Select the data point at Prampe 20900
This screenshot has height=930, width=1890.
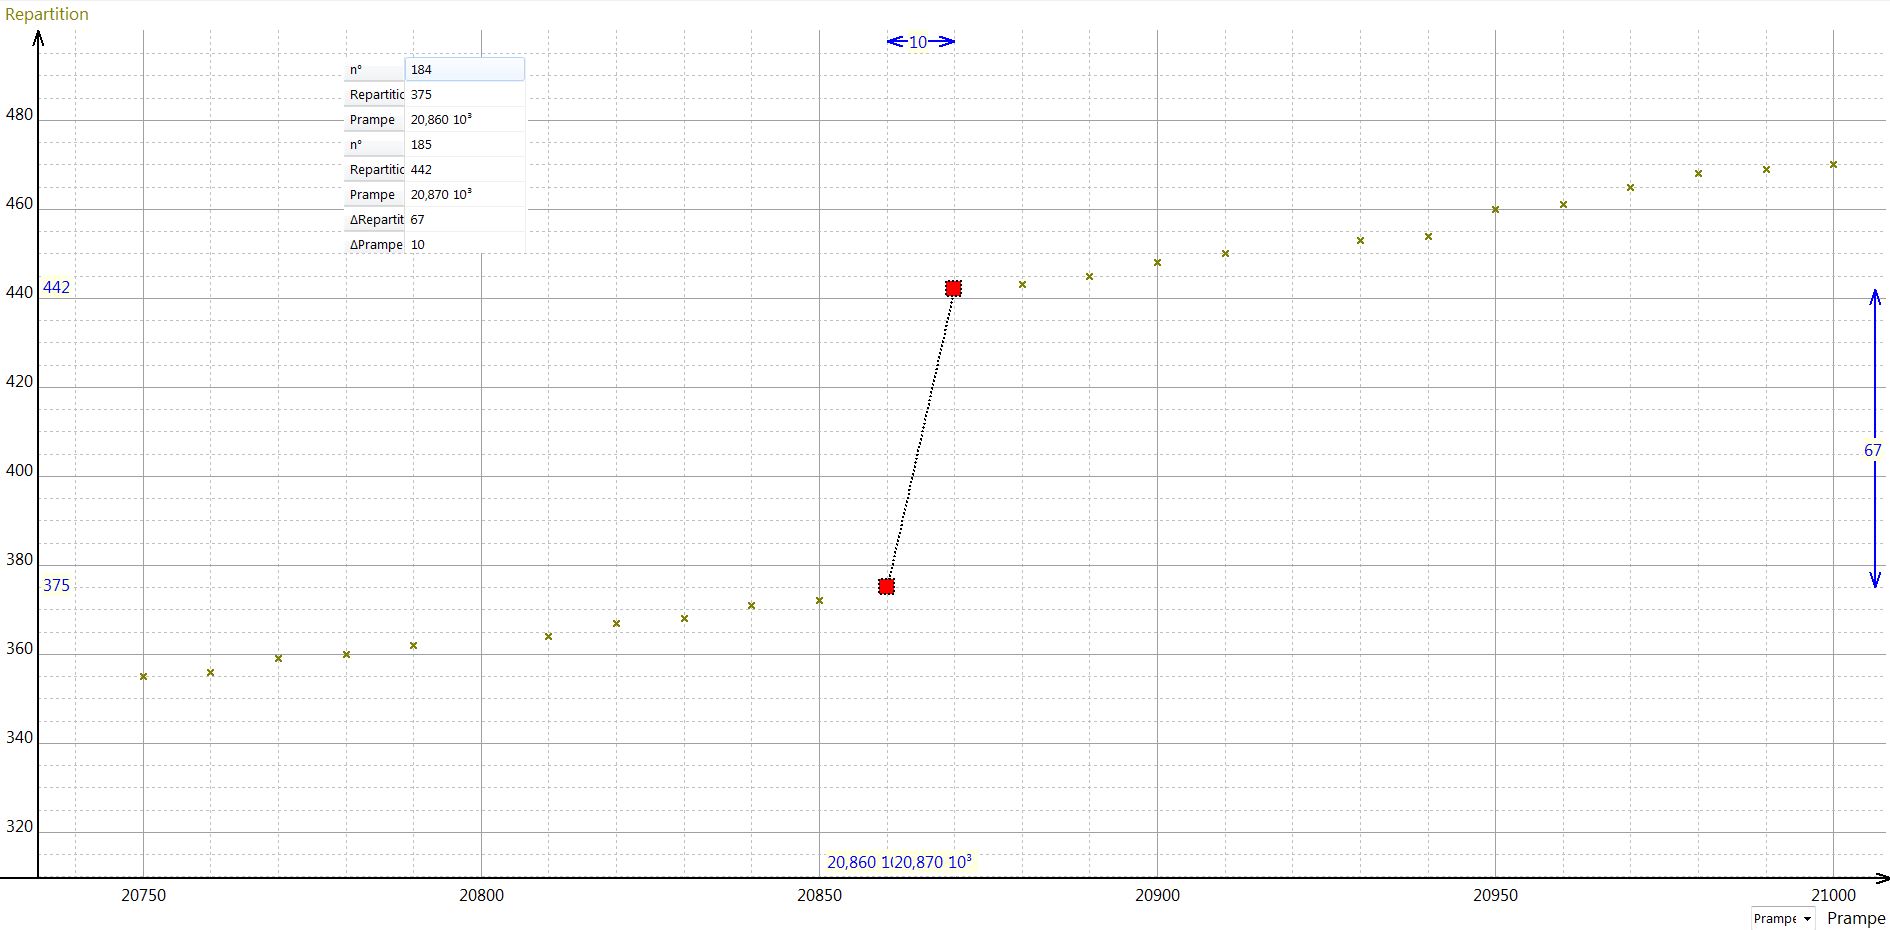[x=1157, y=263]
